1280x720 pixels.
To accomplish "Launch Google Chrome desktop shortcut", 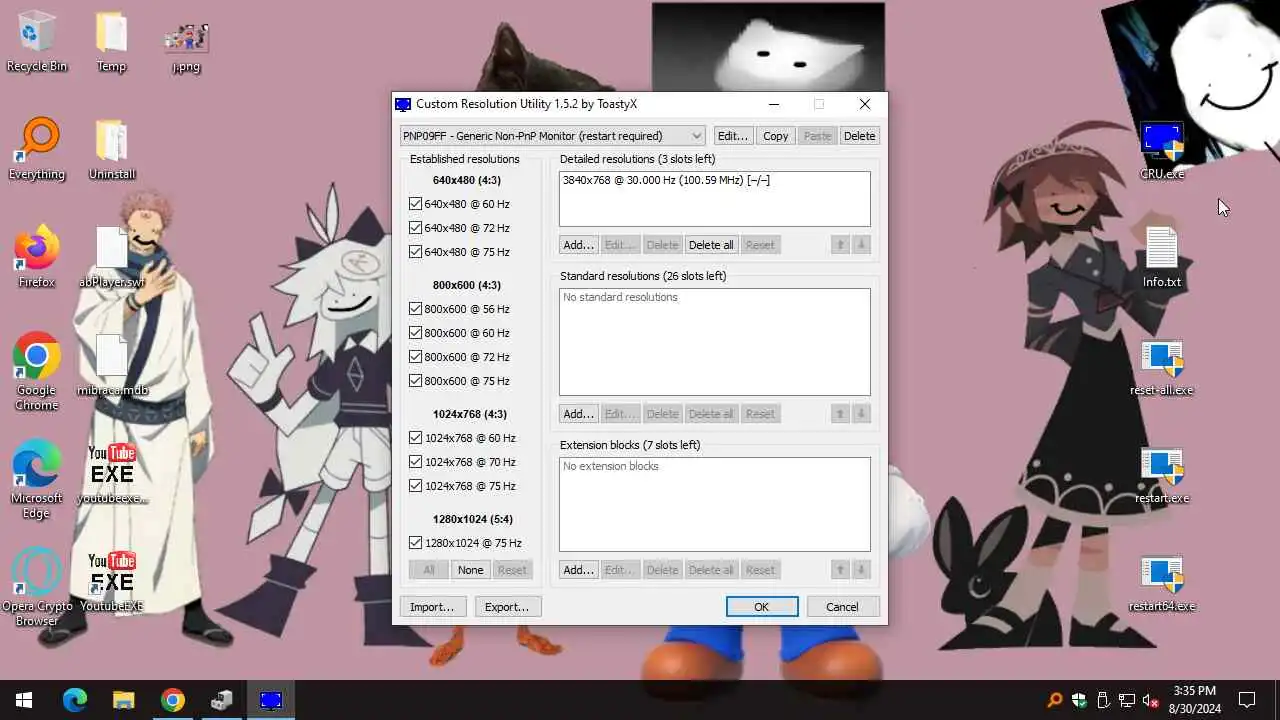I will pos(37,371).
